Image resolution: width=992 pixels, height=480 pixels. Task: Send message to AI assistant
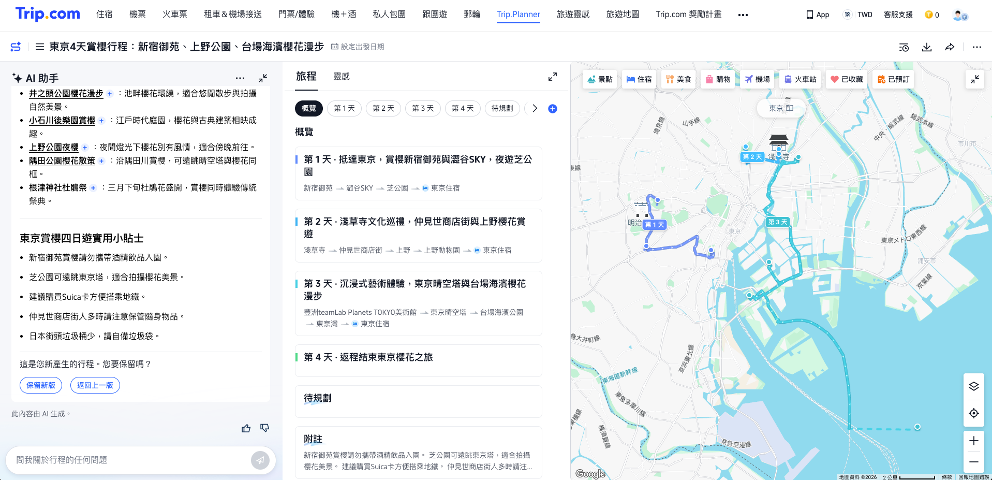tap(260, 460)
